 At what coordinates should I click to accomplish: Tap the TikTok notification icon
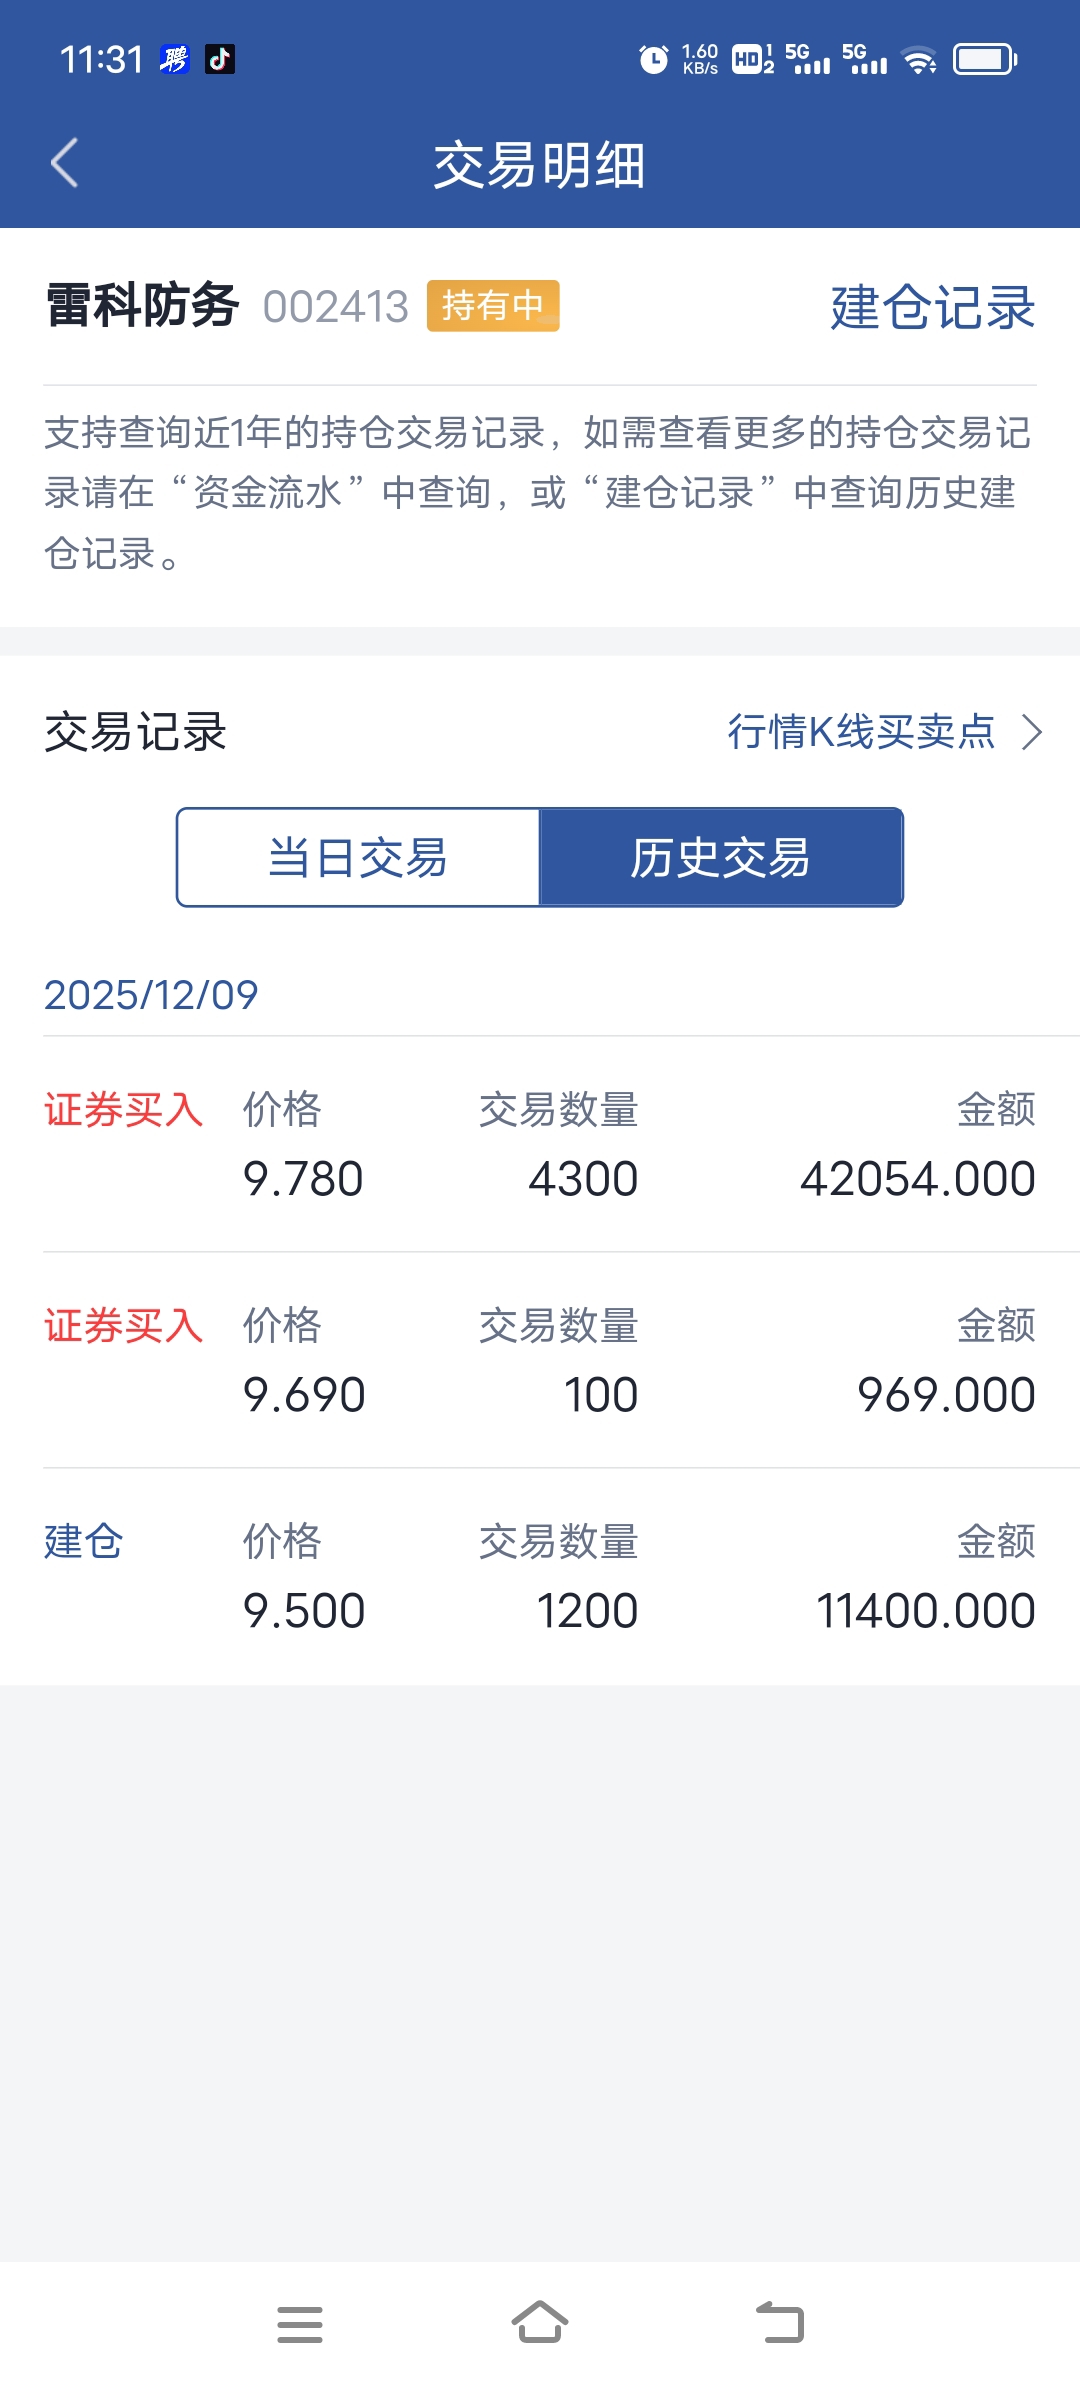220,60
